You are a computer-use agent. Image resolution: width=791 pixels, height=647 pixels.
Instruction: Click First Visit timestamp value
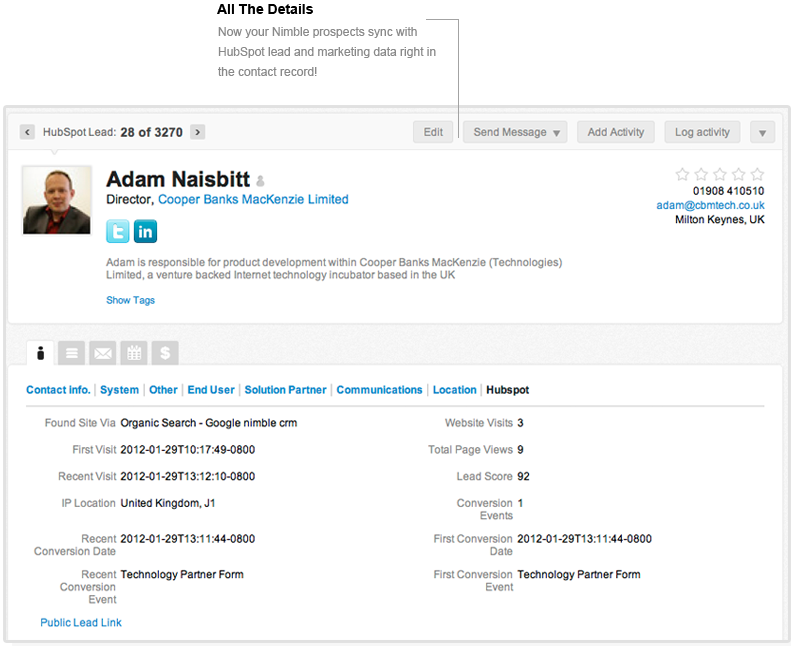tap(188, 450)
